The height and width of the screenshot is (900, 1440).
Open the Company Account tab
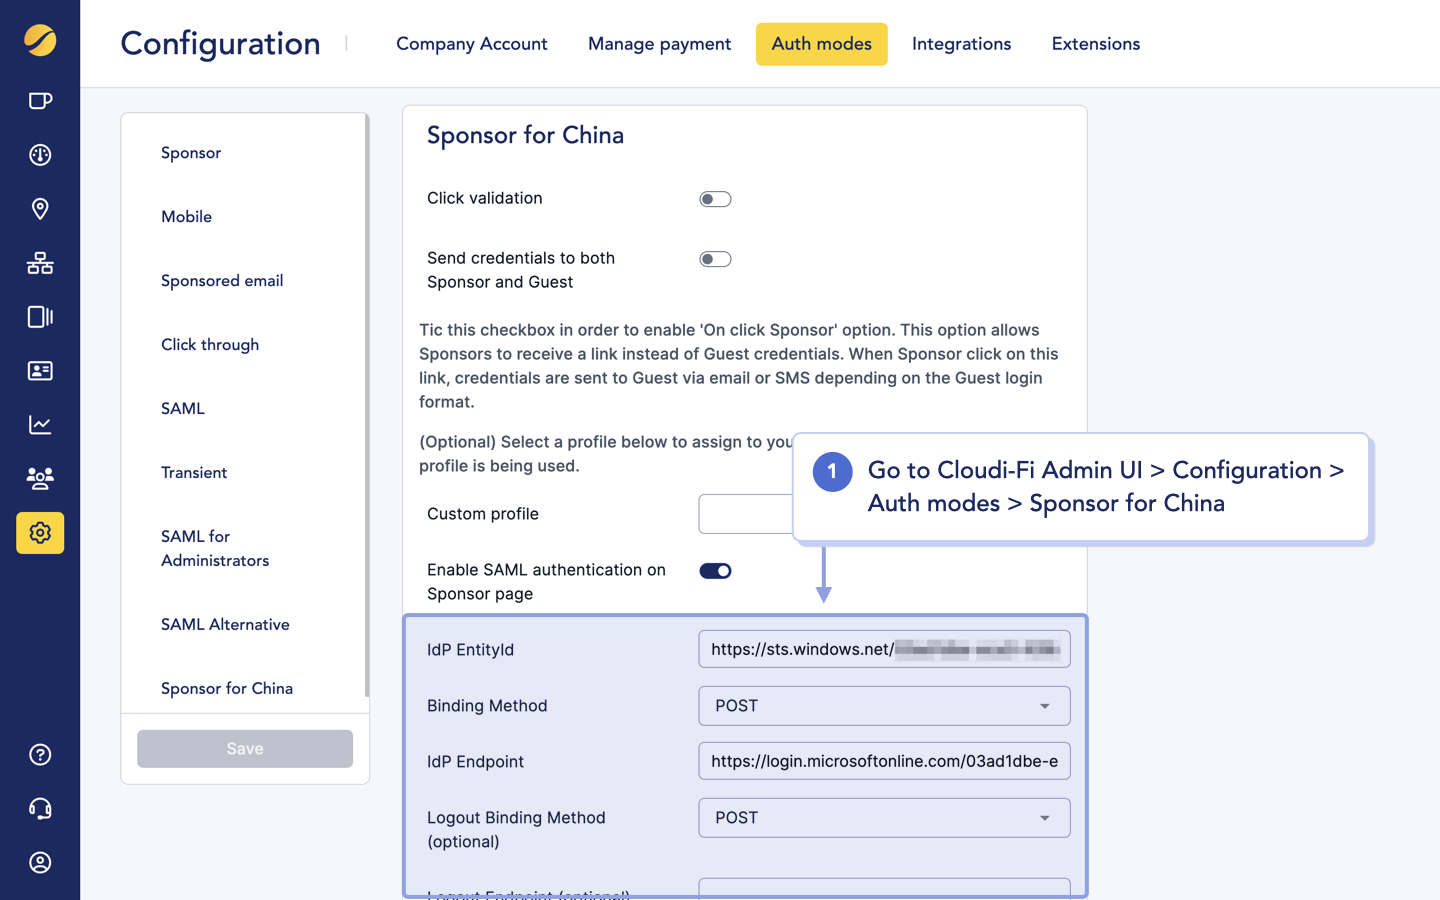(471, 44)
